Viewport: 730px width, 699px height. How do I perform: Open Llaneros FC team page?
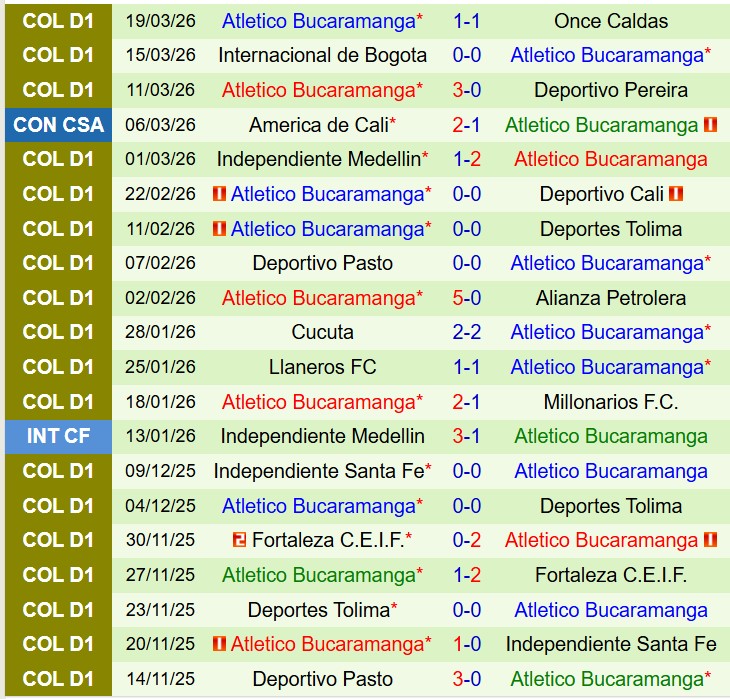322,367
